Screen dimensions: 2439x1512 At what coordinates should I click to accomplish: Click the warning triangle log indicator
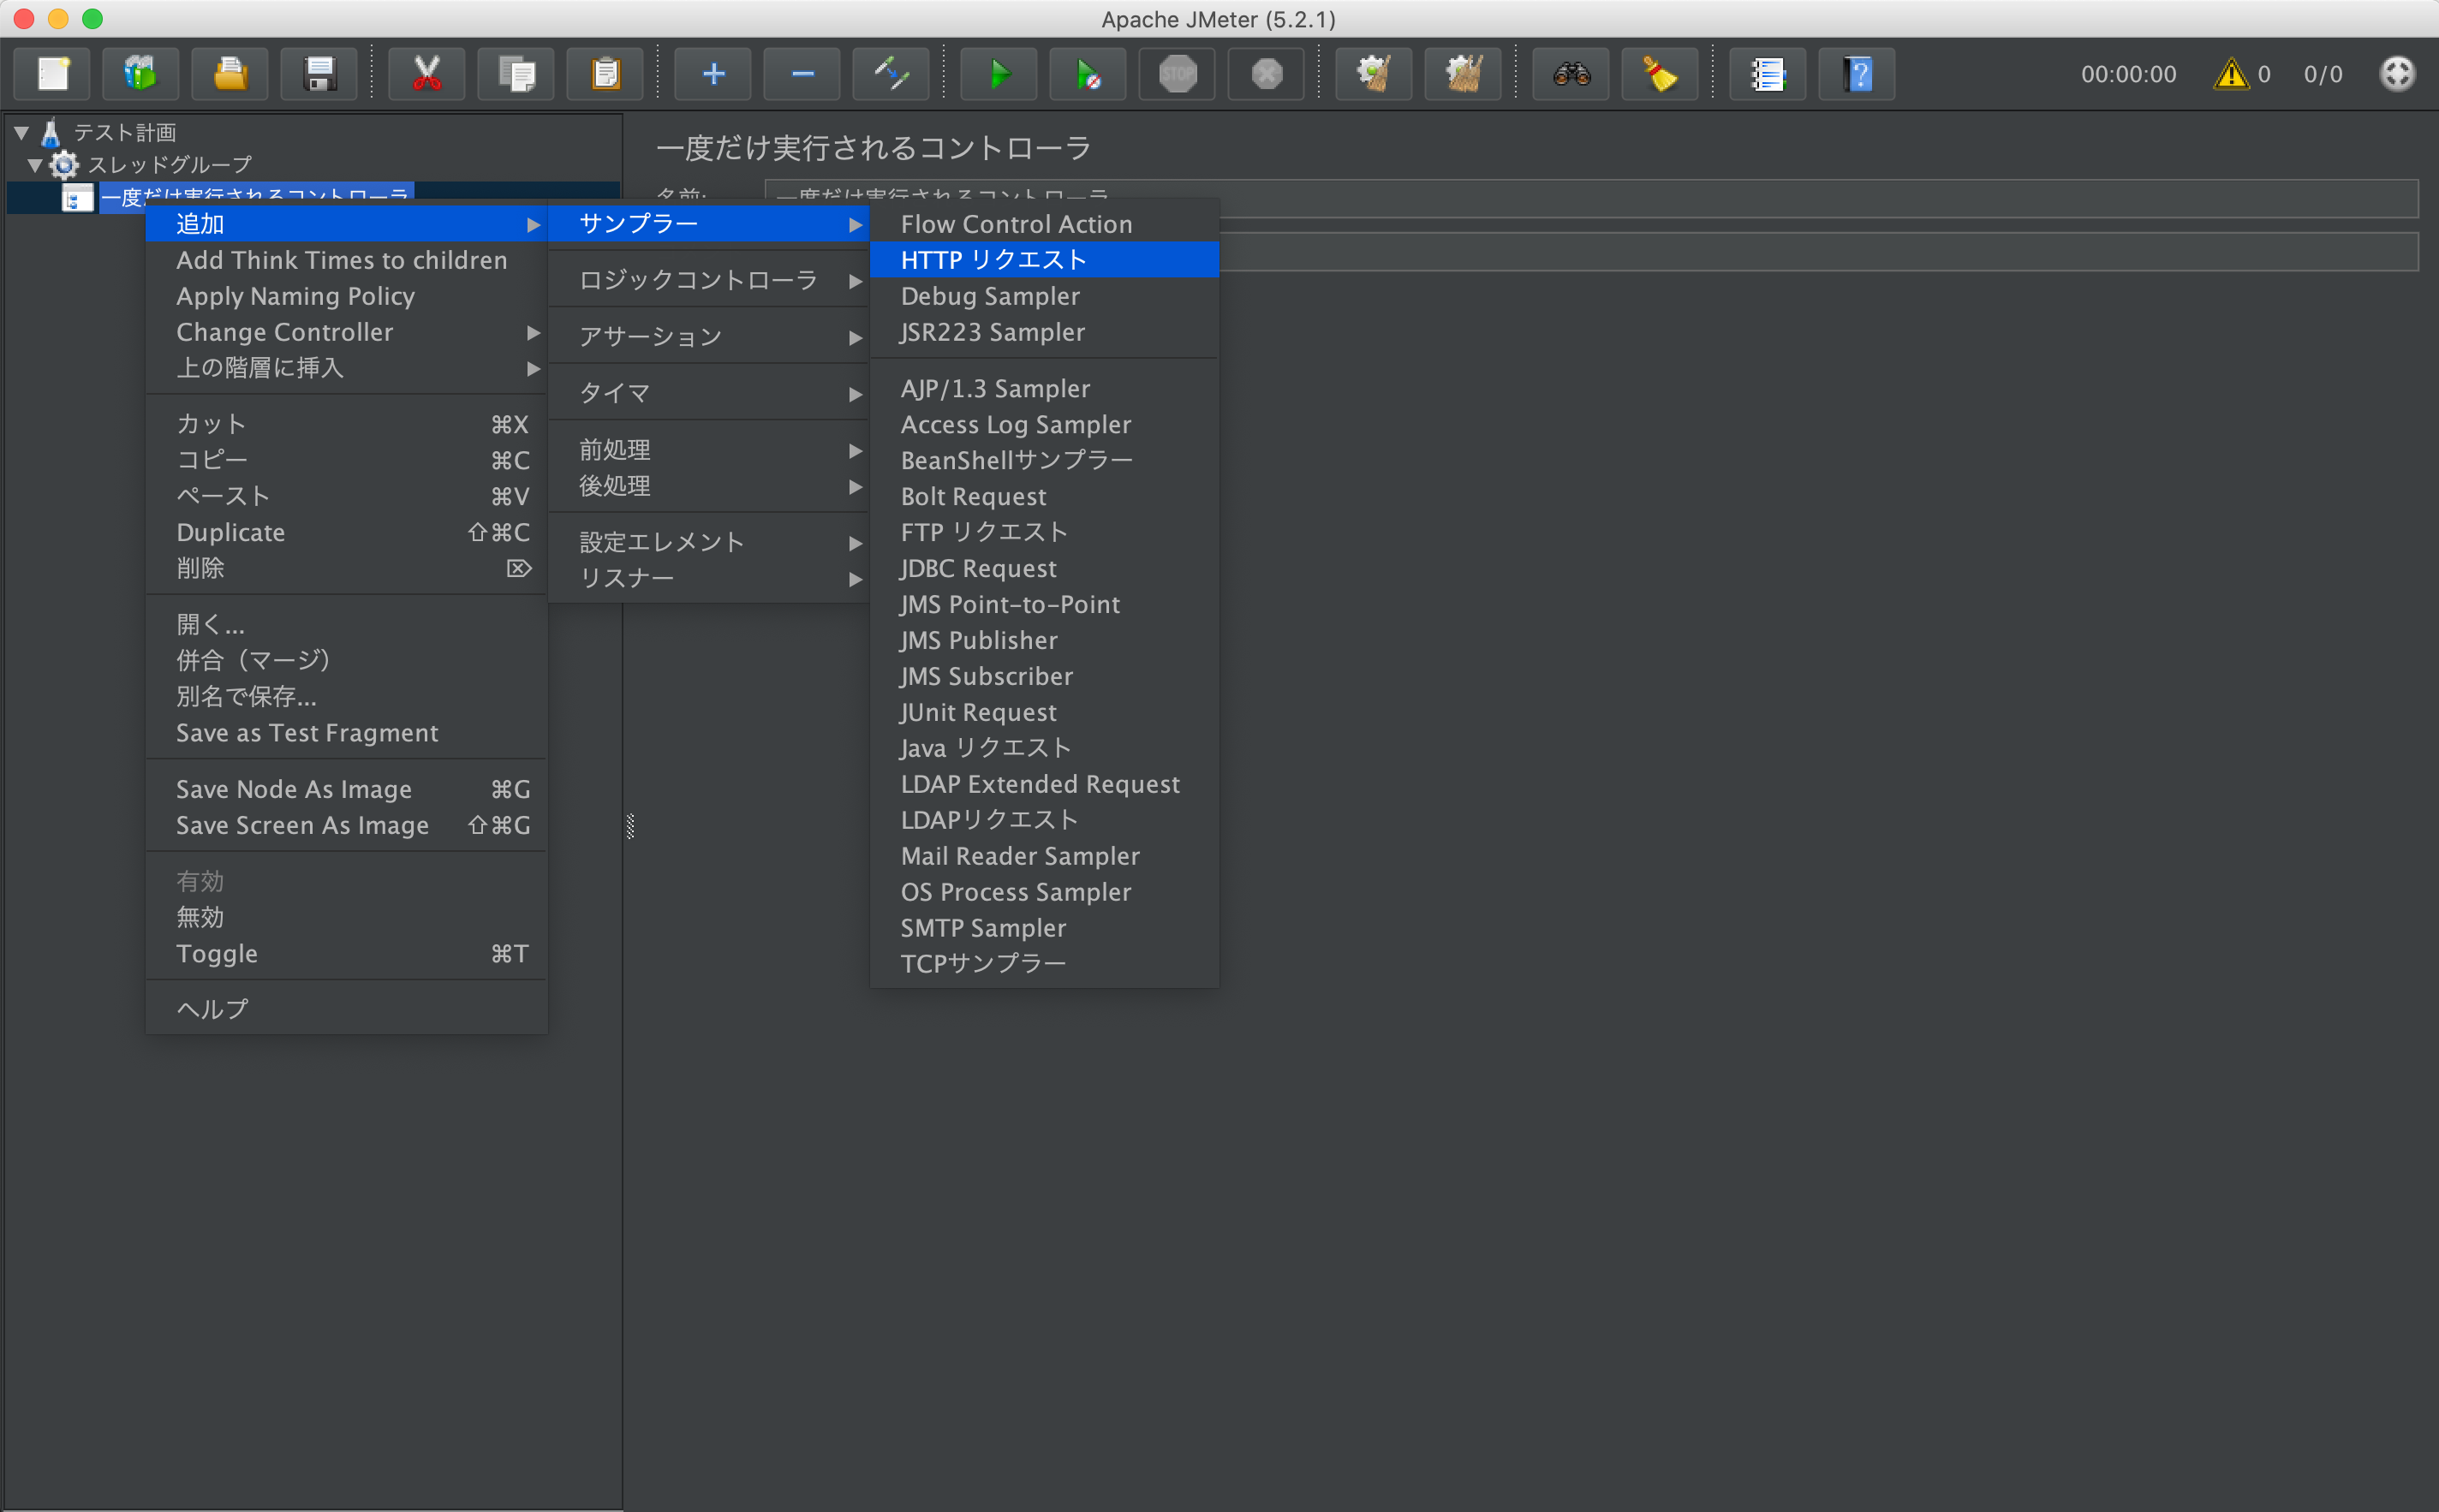(2231, 74)
